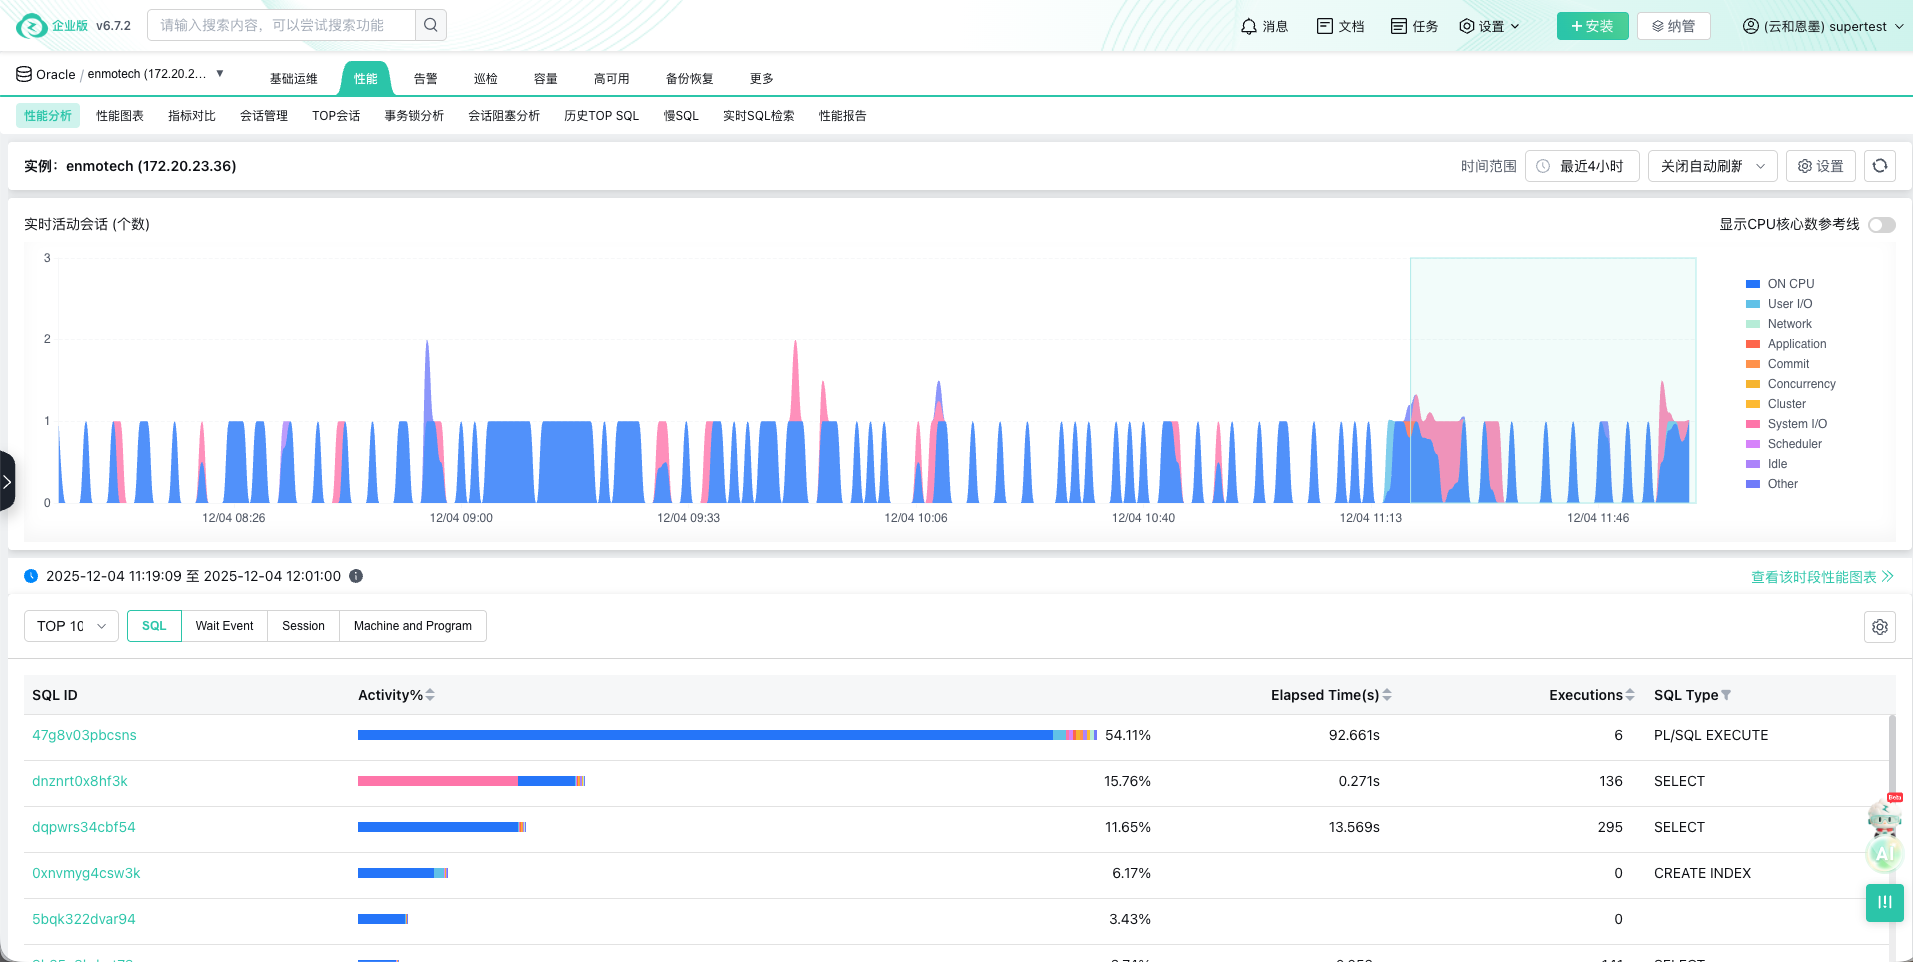1913x962 pixels.
Task: Open the 关闭自动刷新 dropdown
Action: pos(1711,166)
